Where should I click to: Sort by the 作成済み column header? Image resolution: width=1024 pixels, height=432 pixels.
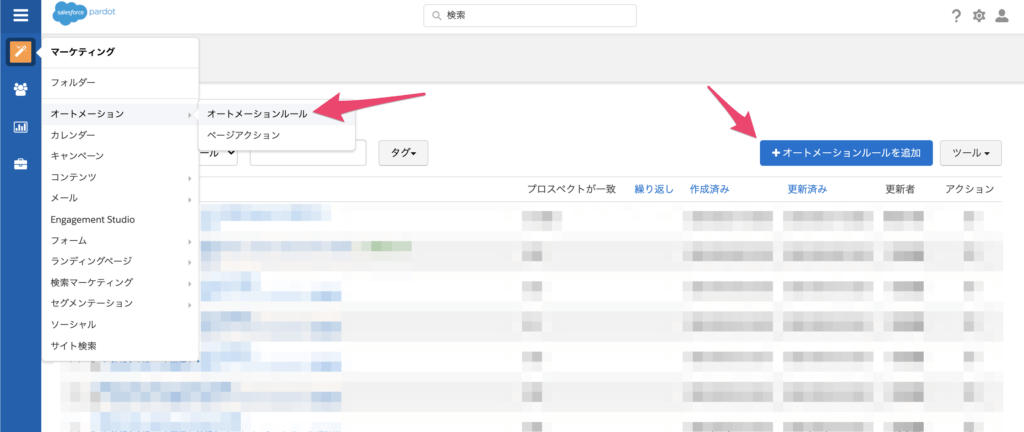point(714,189)
